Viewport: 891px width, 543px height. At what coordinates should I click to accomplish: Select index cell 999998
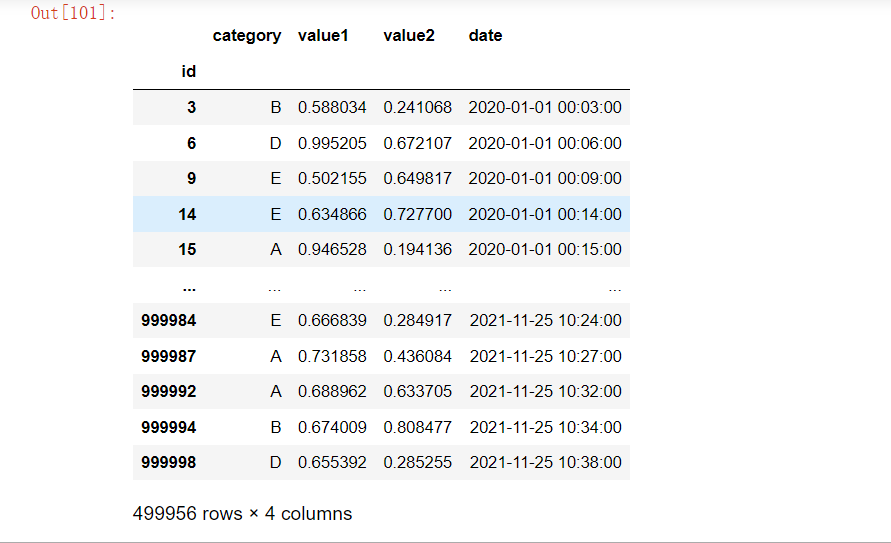click(169, 462)
